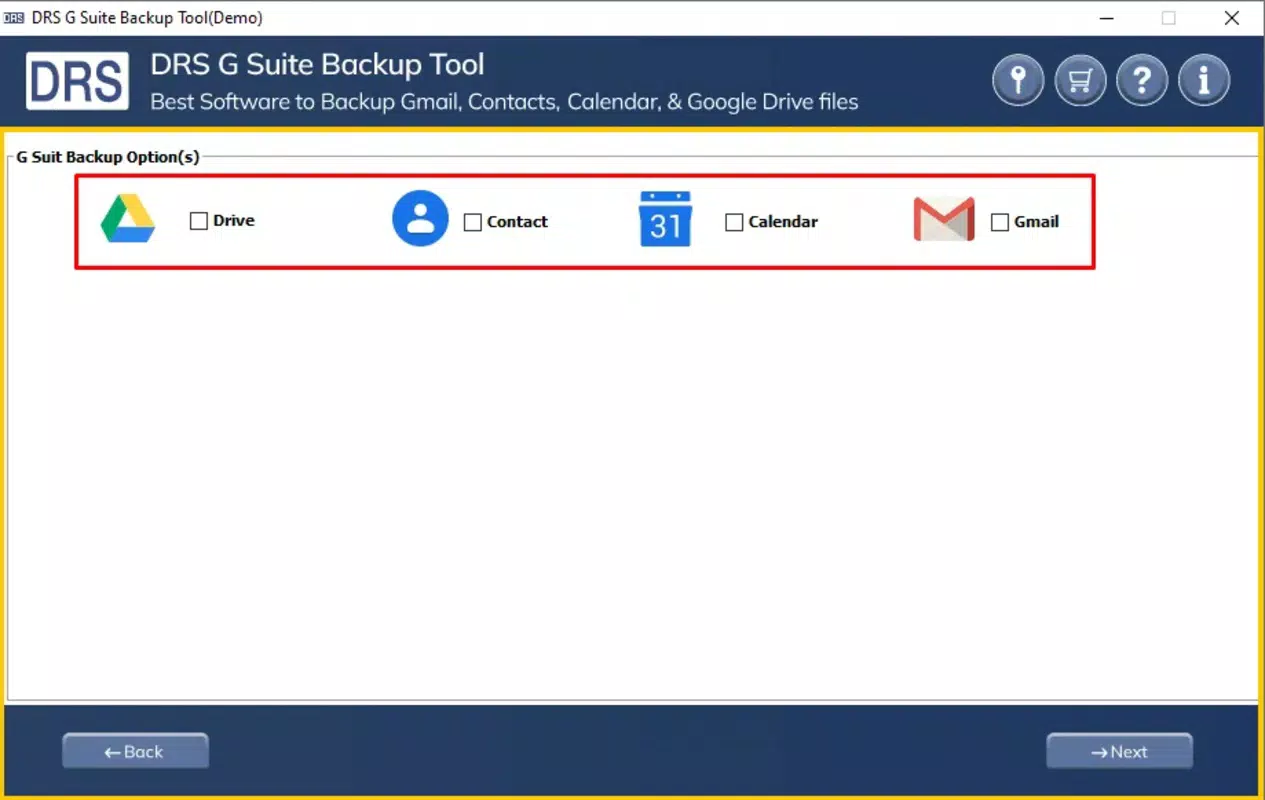Check the Calendar backup option
Screen dimensions: 1265x800
pos(734,222)
